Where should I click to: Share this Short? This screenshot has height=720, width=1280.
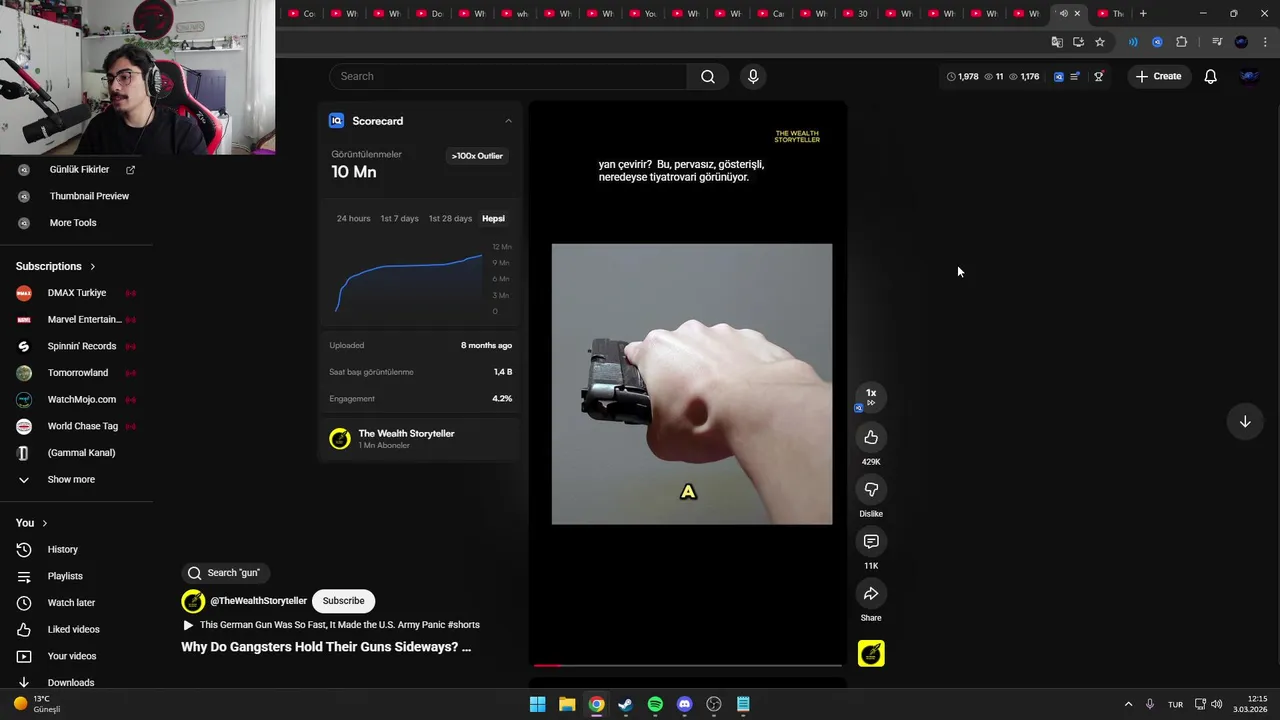click(x=871, y=593)
